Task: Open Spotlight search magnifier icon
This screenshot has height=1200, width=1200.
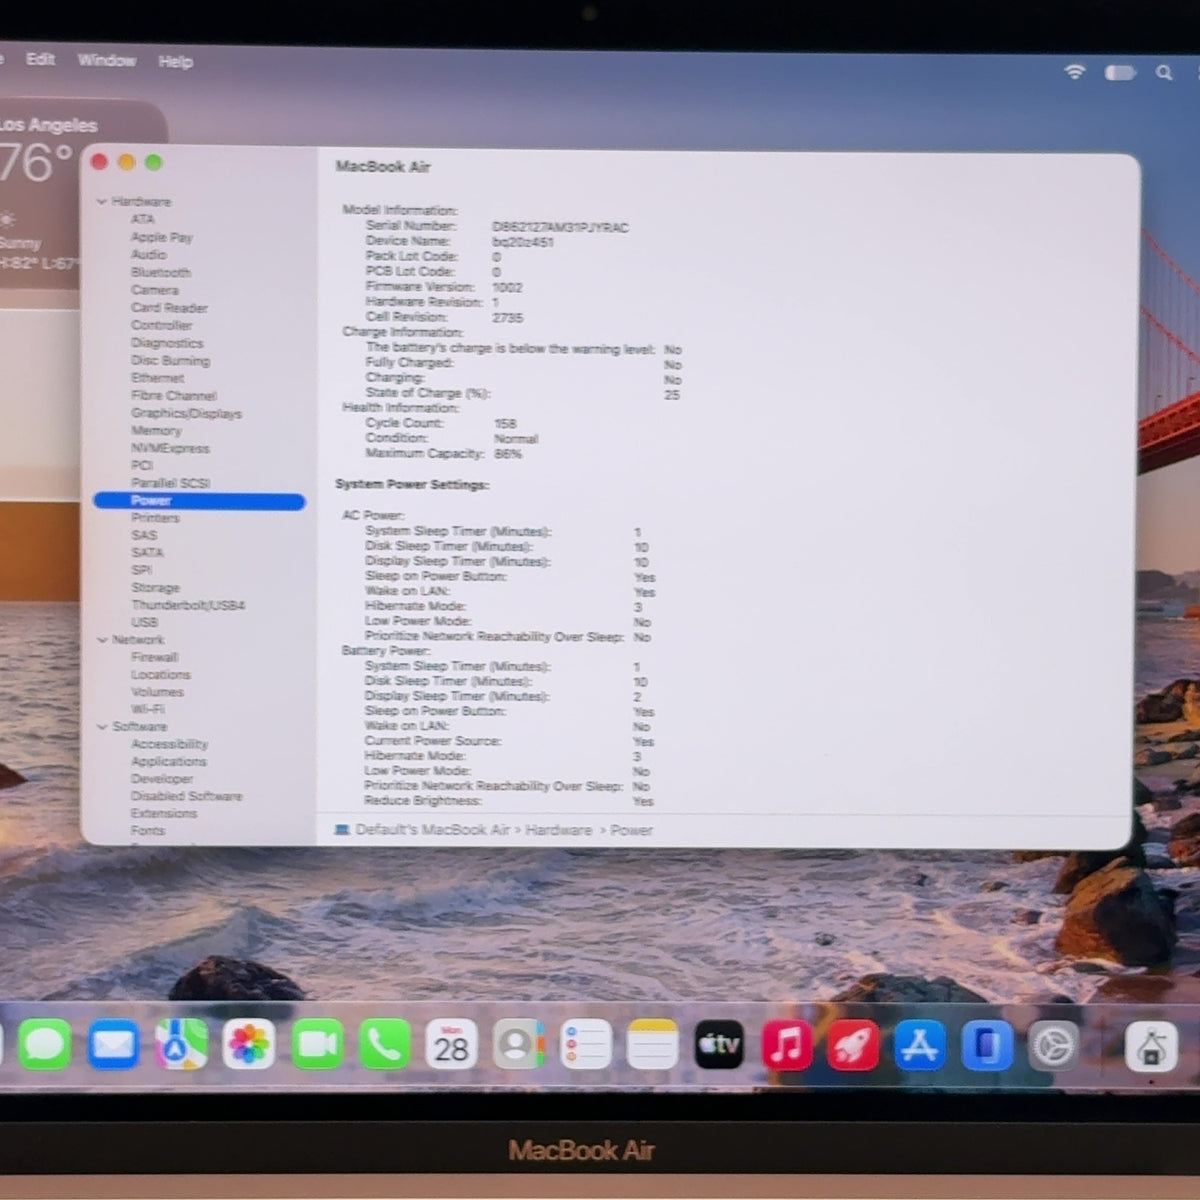Action: point(1164,72)
